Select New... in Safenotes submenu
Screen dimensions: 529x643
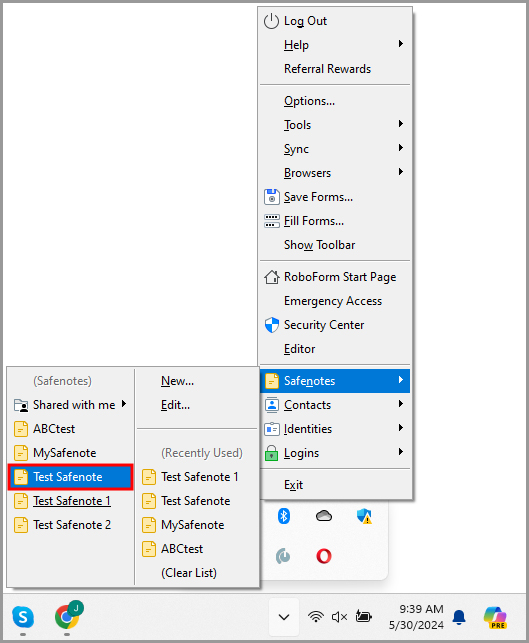[197, 381]
